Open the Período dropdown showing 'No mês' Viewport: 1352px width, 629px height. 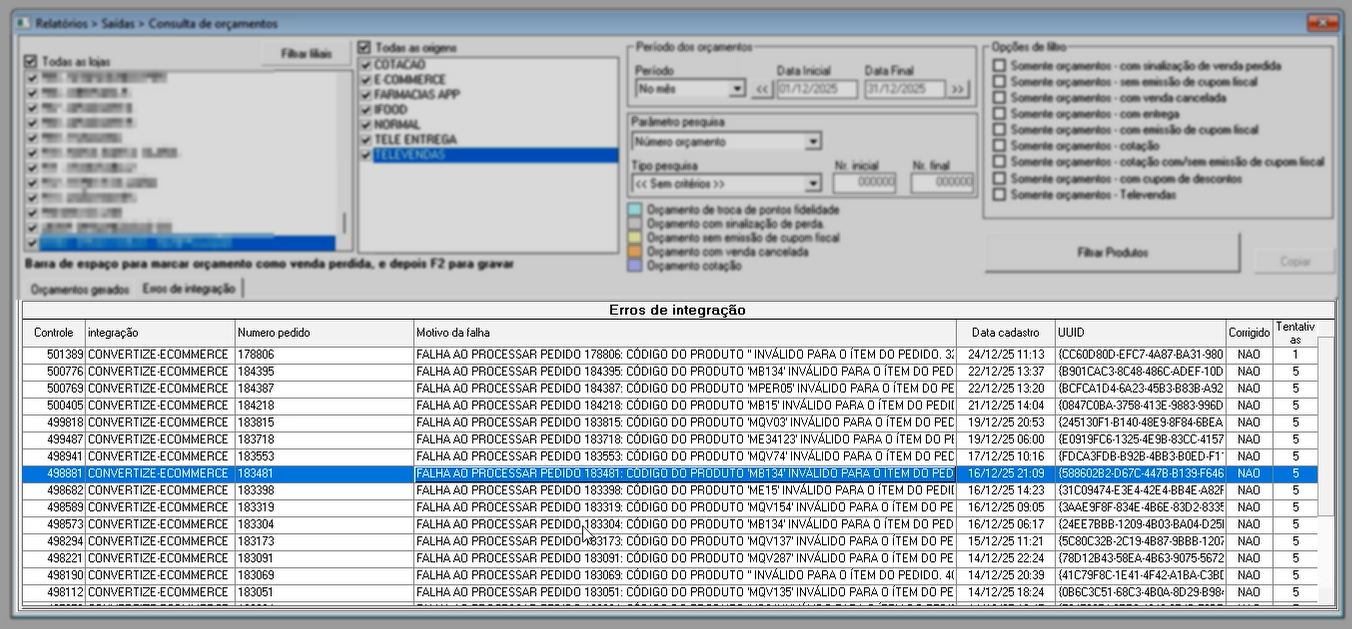tap(691, 89)
